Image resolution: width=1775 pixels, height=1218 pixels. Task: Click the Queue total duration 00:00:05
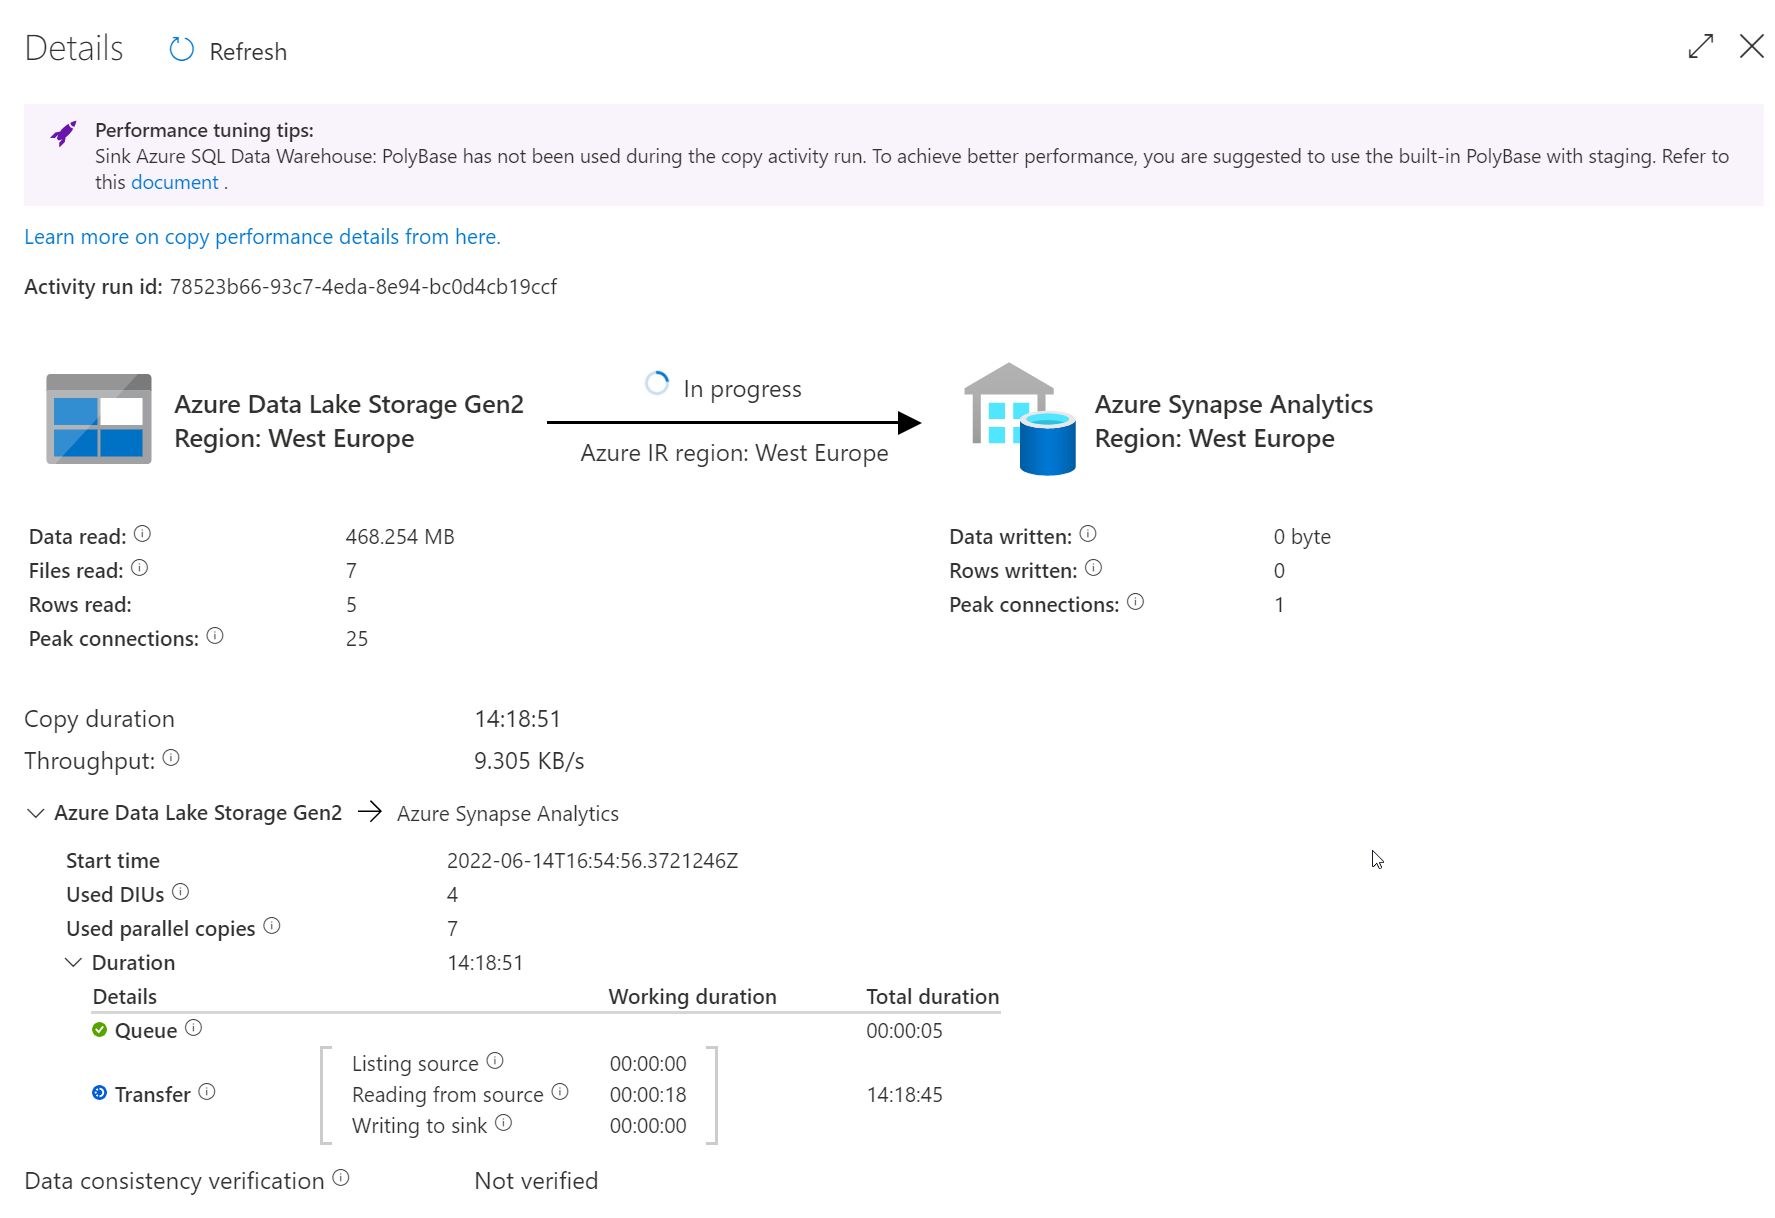coord(904,1031)
